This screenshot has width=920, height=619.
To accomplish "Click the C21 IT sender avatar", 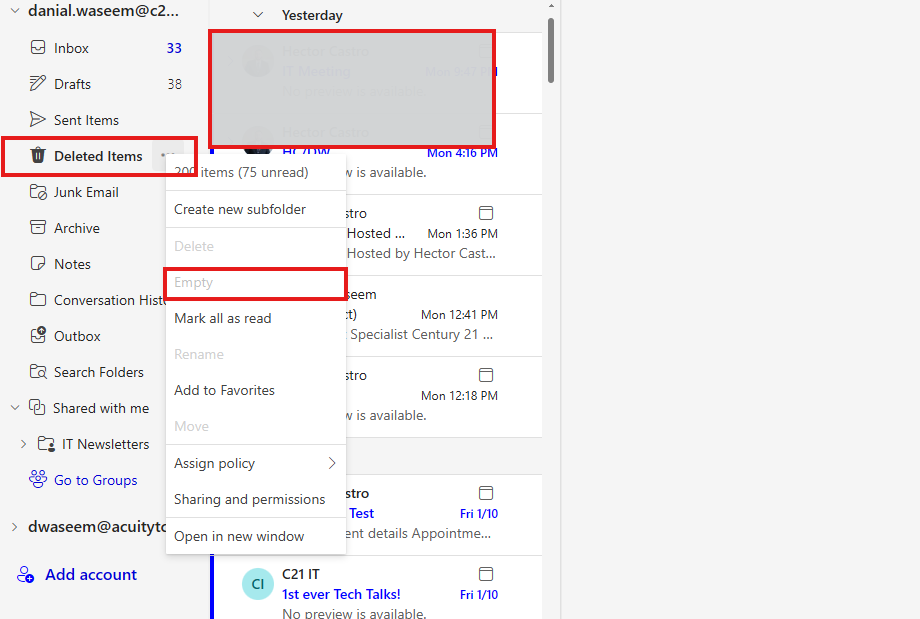I will tap(258, 583).
